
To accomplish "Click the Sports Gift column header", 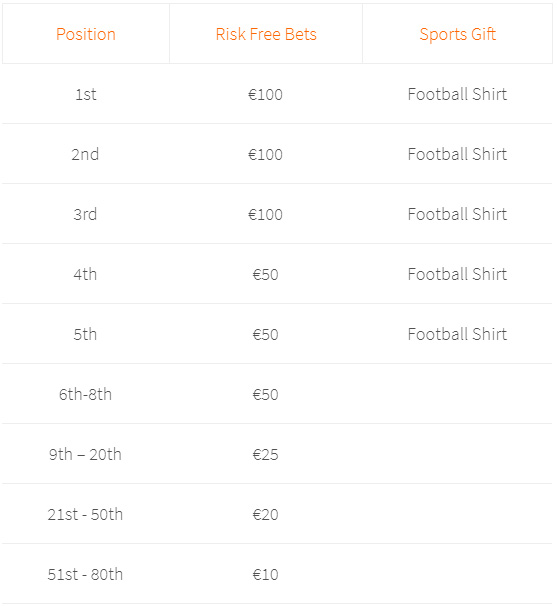I will click(x=458, y=34).
